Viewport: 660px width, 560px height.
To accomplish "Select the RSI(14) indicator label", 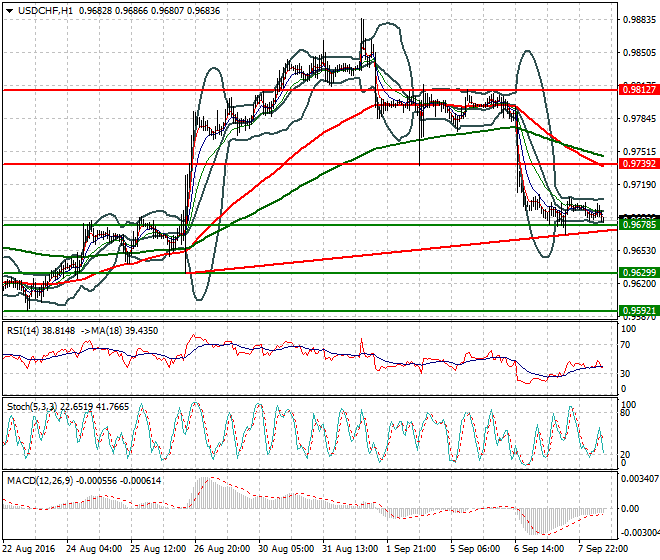I will [22, 331].
